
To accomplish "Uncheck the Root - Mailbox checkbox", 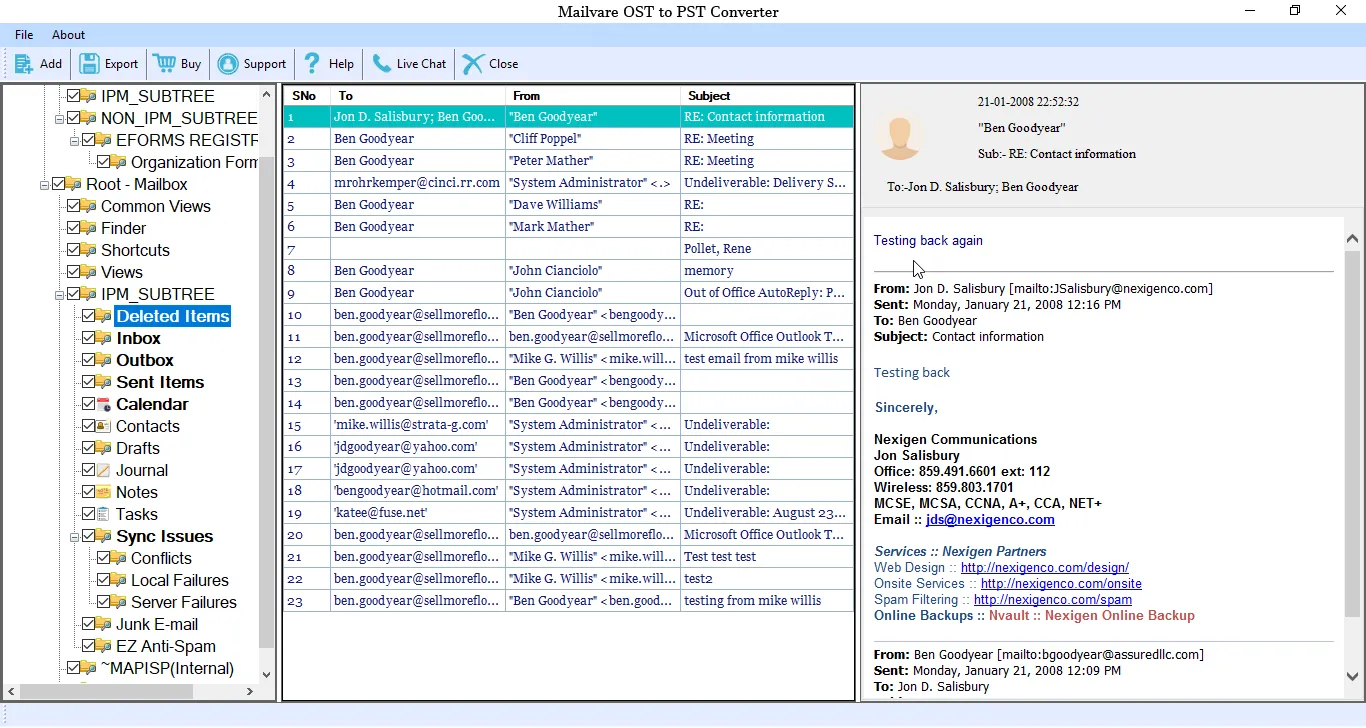I will [59, 184].
